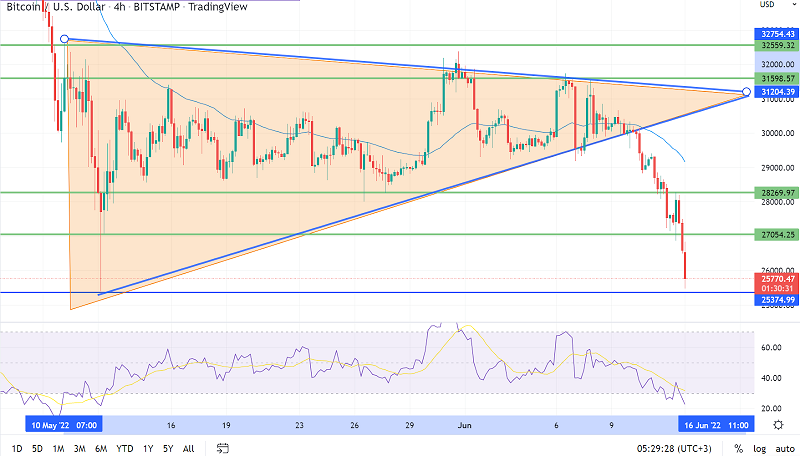Open the go-to-date calendar icon

click(222, 448)
